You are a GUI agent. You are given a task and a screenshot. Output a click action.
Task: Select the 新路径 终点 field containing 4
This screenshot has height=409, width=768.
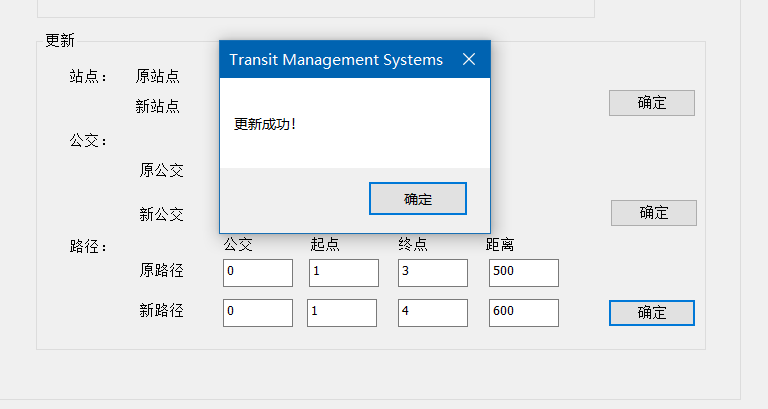(x=432, y=313)
